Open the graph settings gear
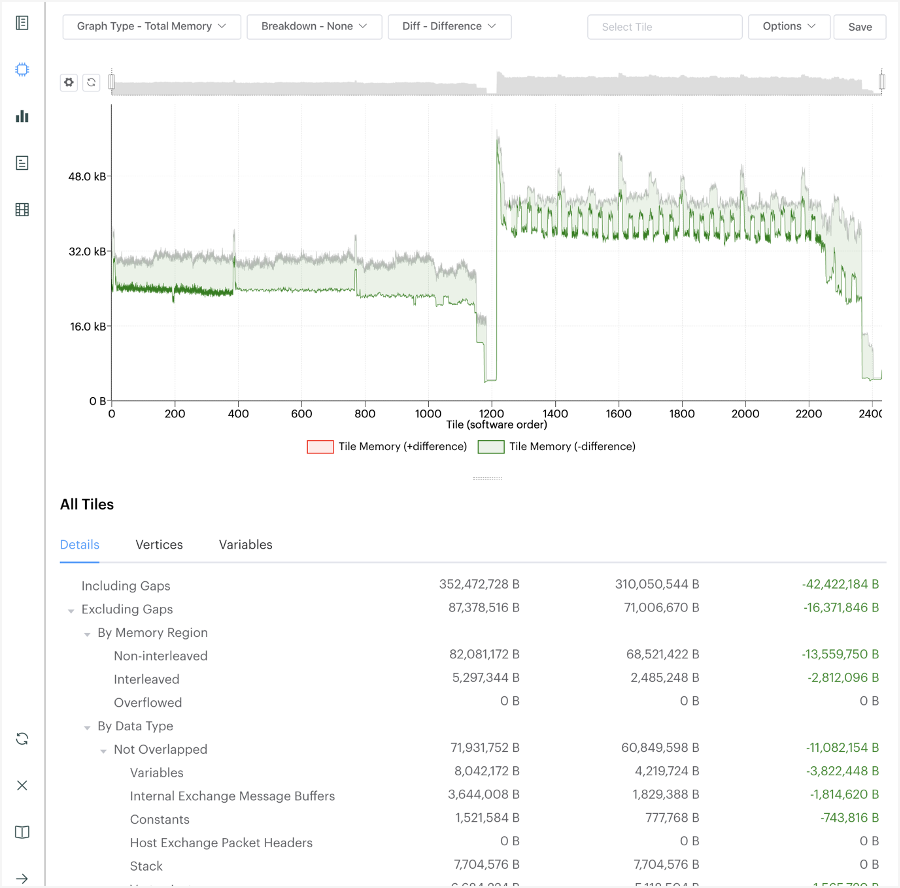Viewport: 900px width, 888px height. (x=68, y=82)
